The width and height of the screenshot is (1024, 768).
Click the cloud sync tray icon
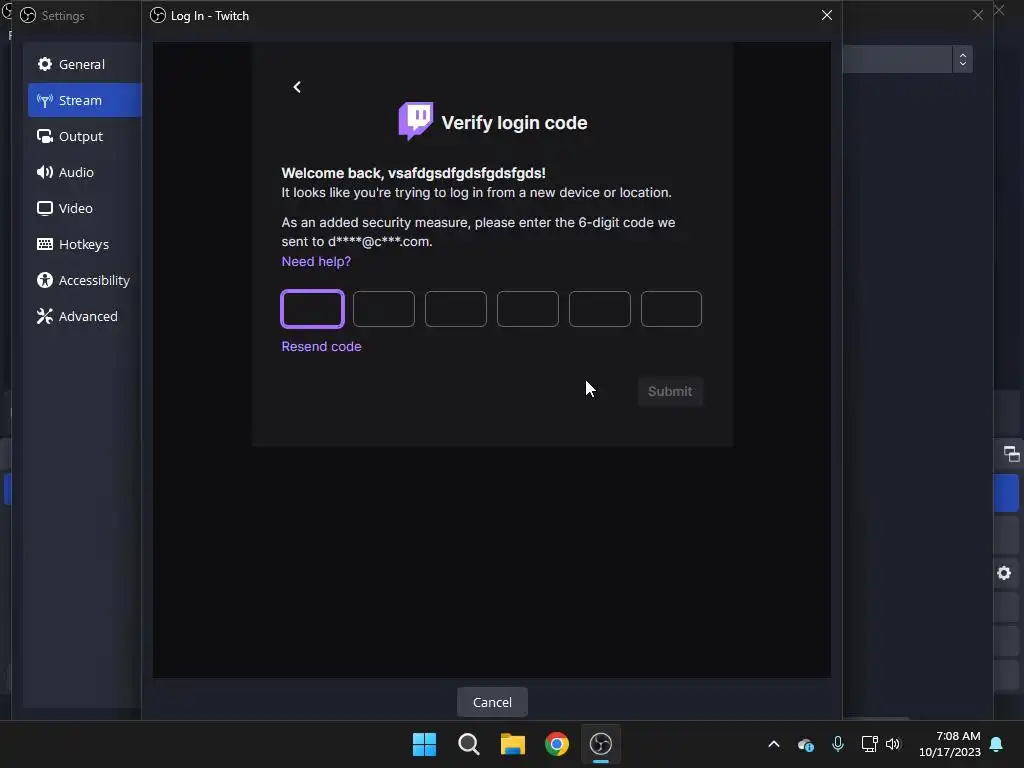(806, 744)
